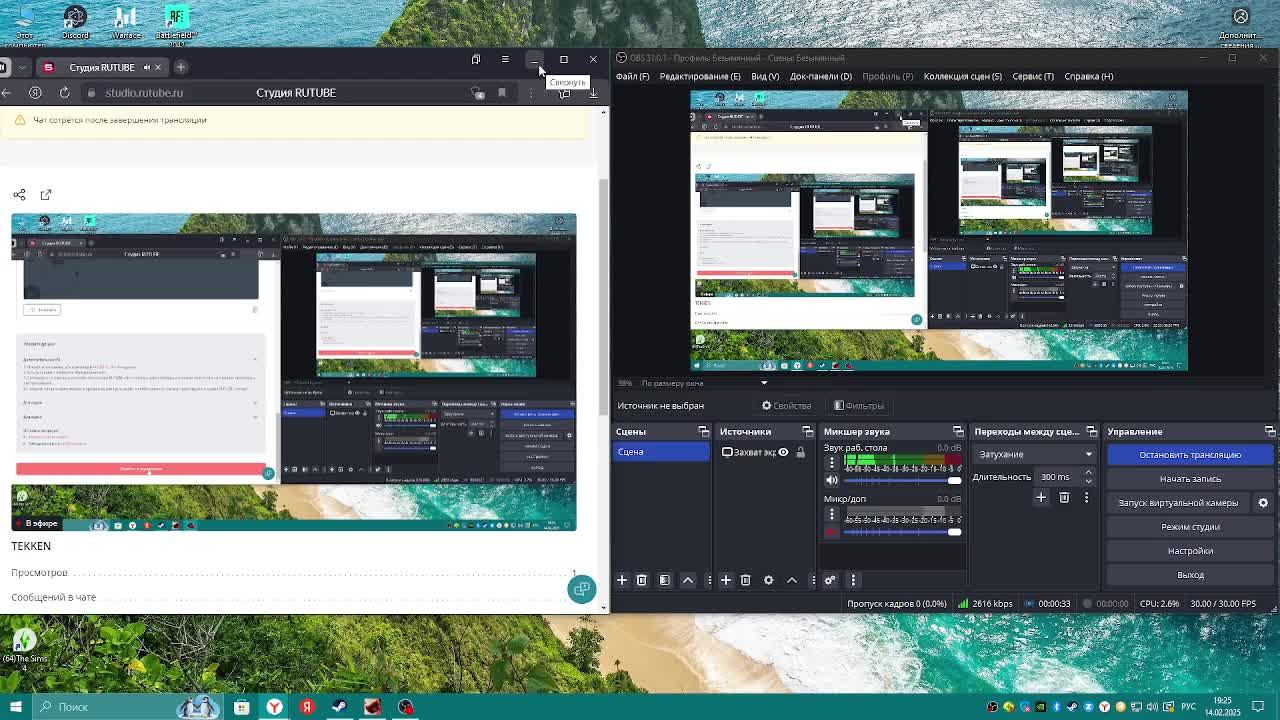
Task: Mute the Студия RUTUBE tab audio
Action: point(146,67)
